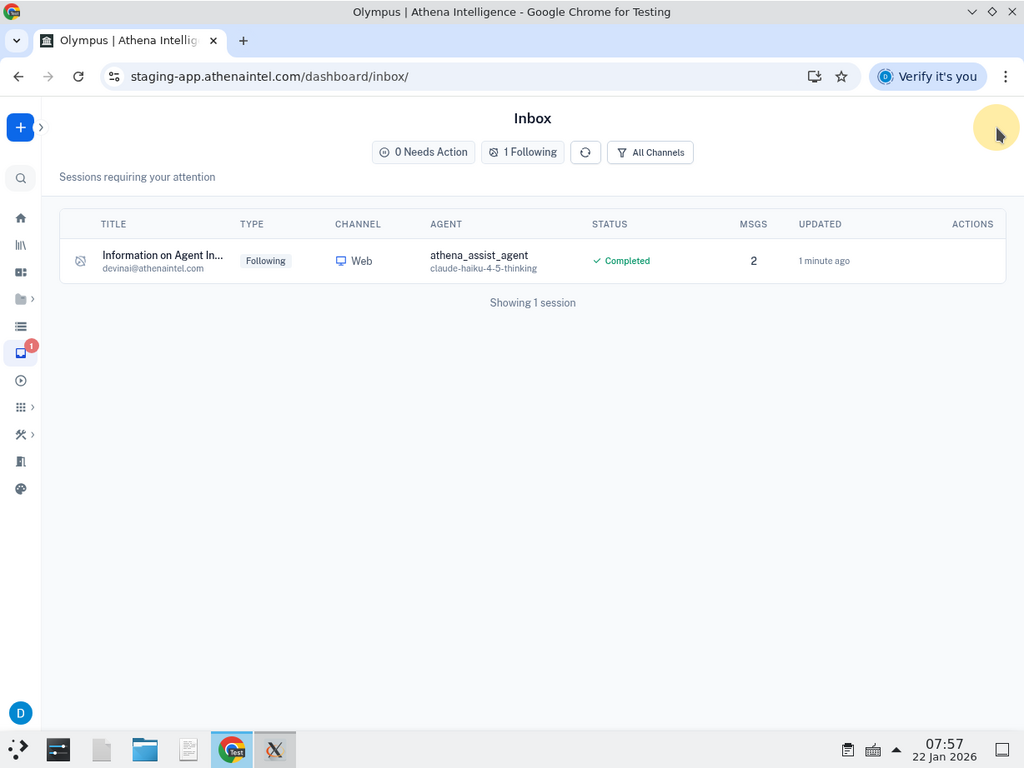Screen dimensions: 1024x768
Task: Click the site information icon in the address bar
Action: coord(114,76)
